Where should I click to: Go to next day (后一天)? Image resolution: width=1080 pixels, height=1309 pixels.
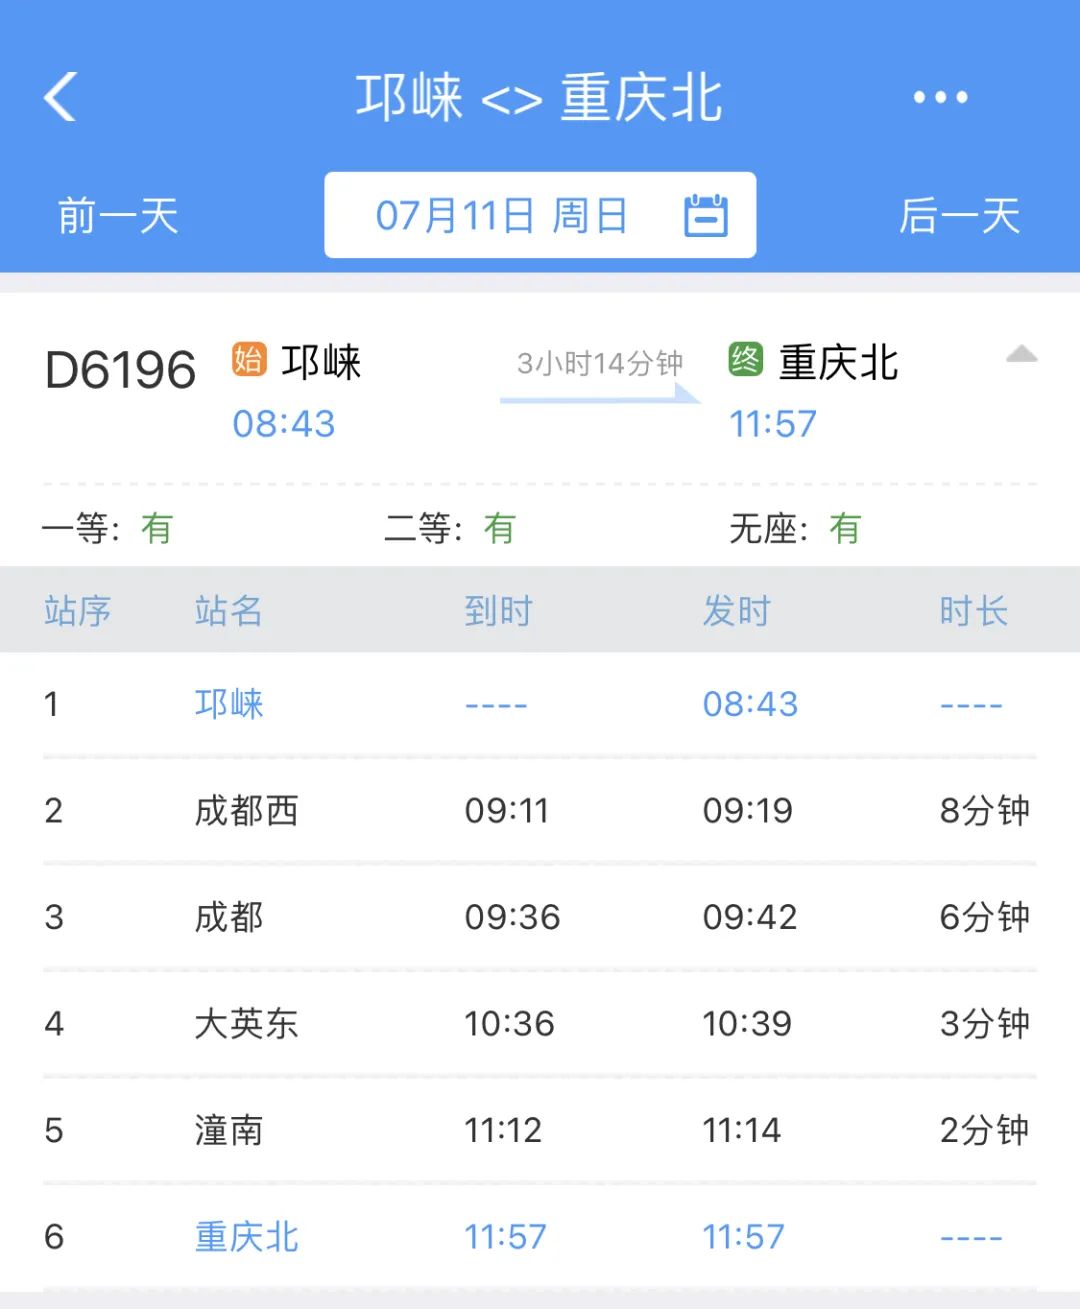[959, 216]
